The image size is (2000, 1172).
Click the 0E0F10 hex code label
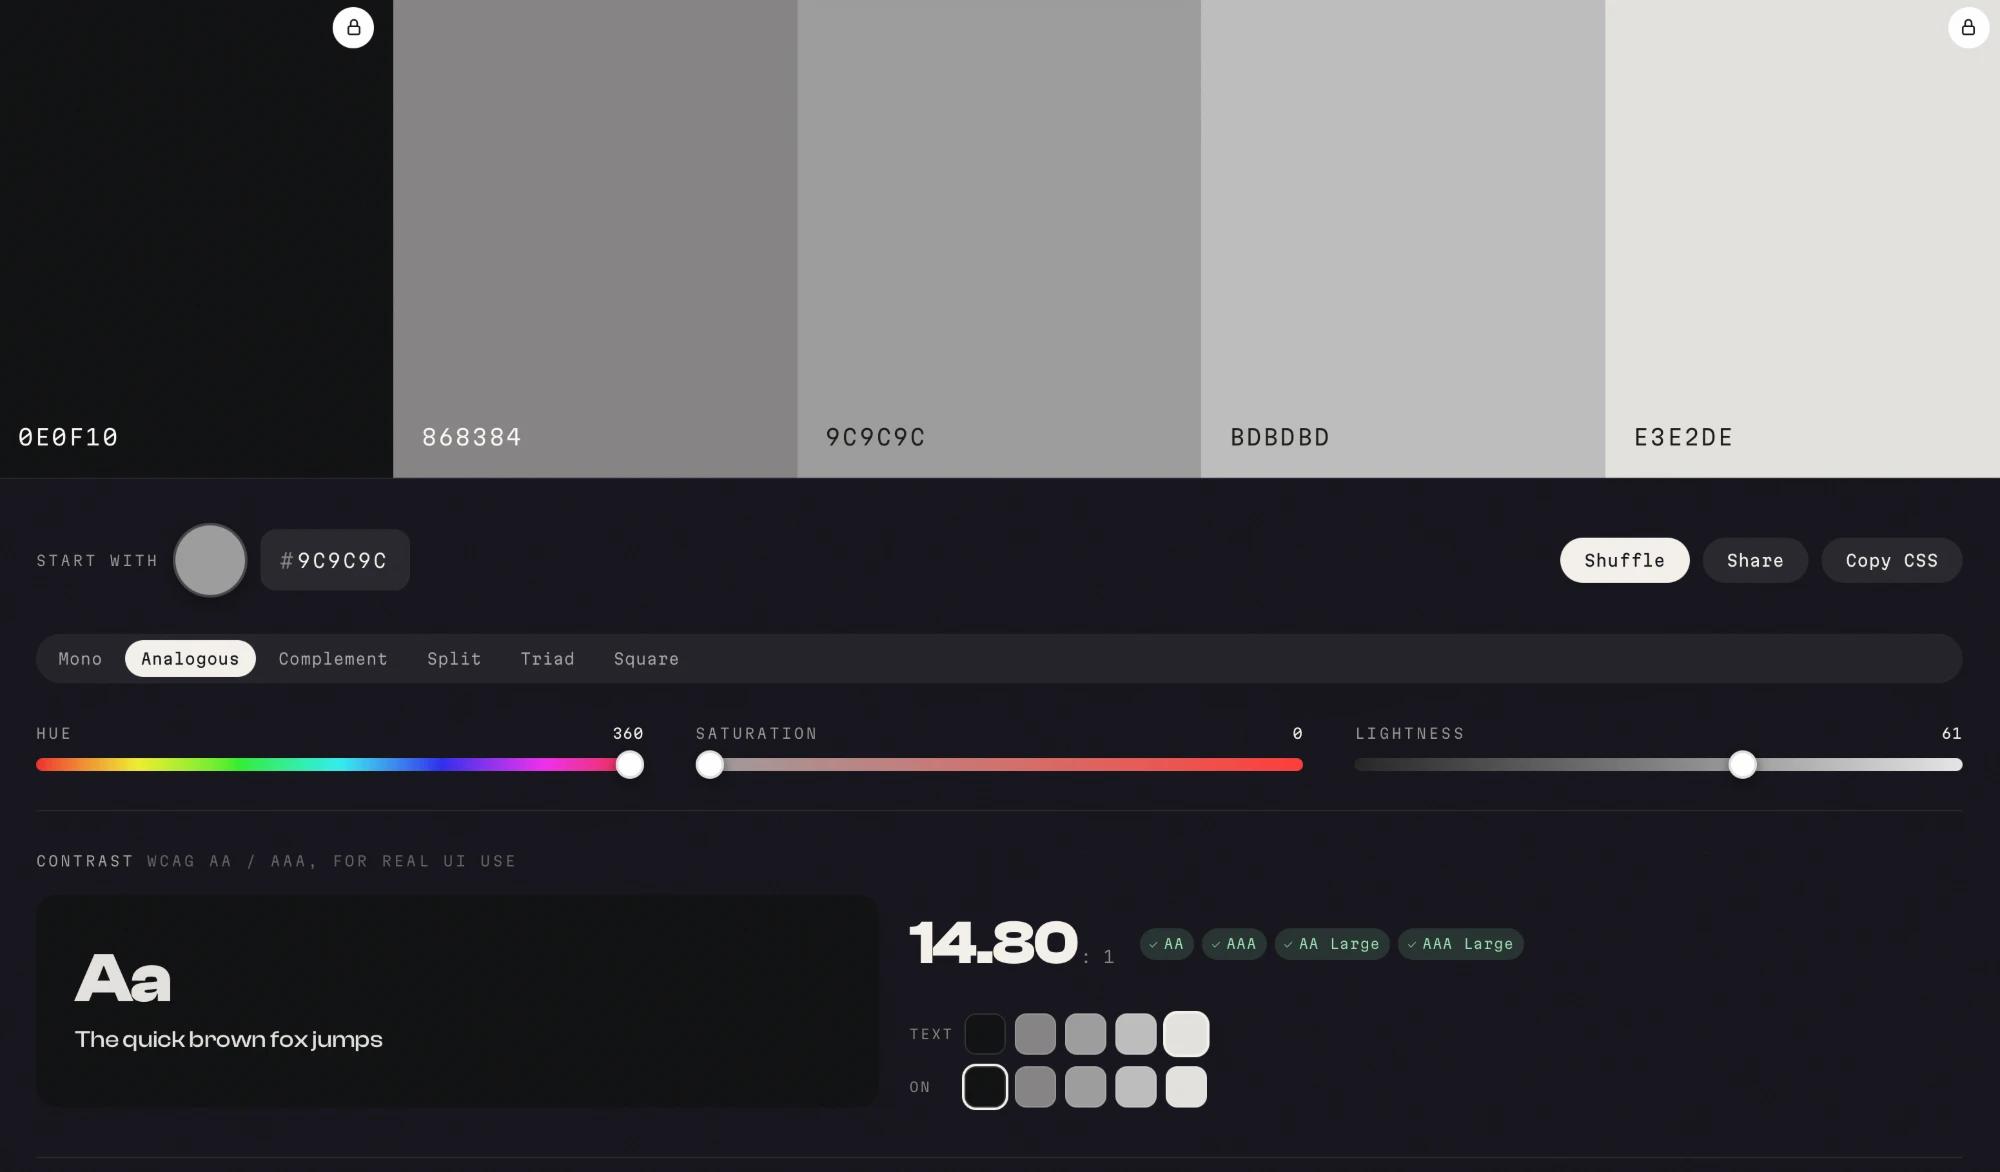(x=68, y=437)
